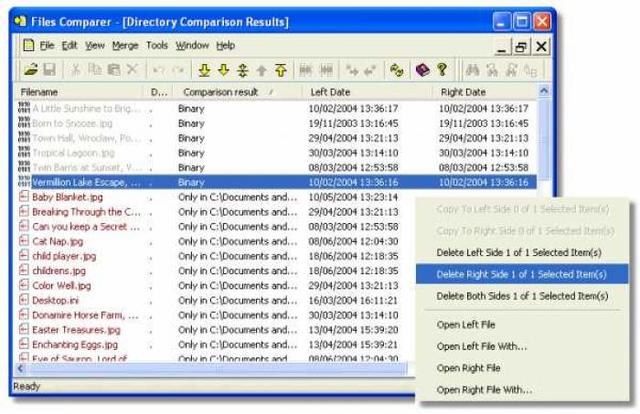Click the Delete X toolbar icon
Image resolution: width=640 pixels, height=414 pixels.
click(132, 70)
